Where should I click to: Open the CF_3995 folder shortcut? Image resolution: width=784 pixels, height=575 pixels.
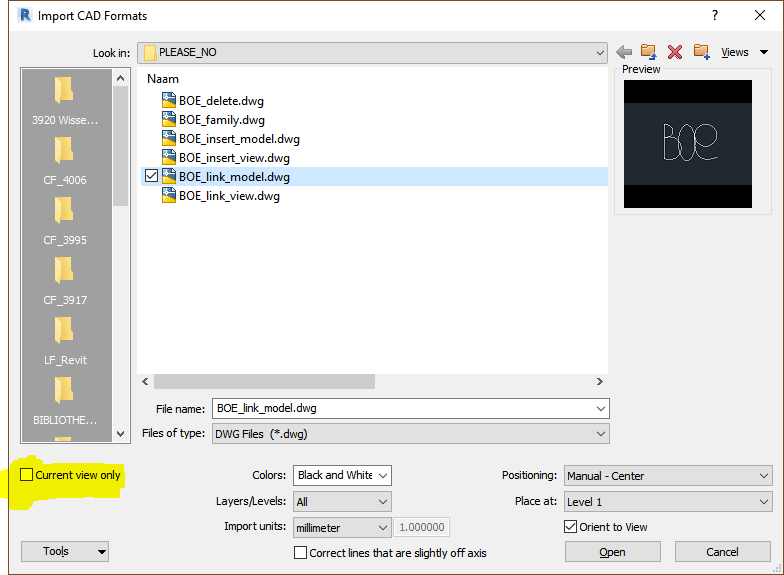pyautogui.click(x=64, y=220)
